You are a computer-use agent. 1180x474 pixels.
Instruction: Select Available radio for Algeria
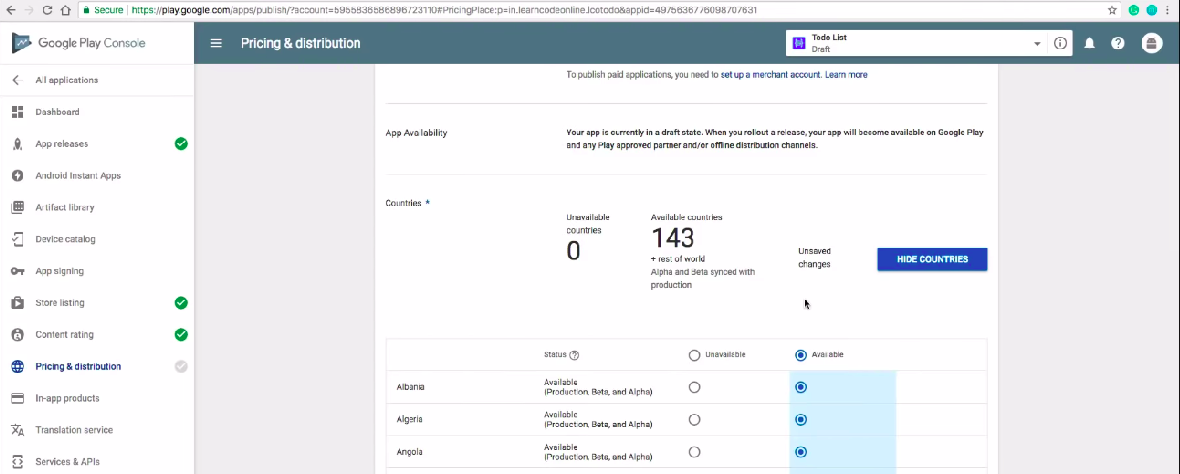pyautogui.click(x=801, y=420)
